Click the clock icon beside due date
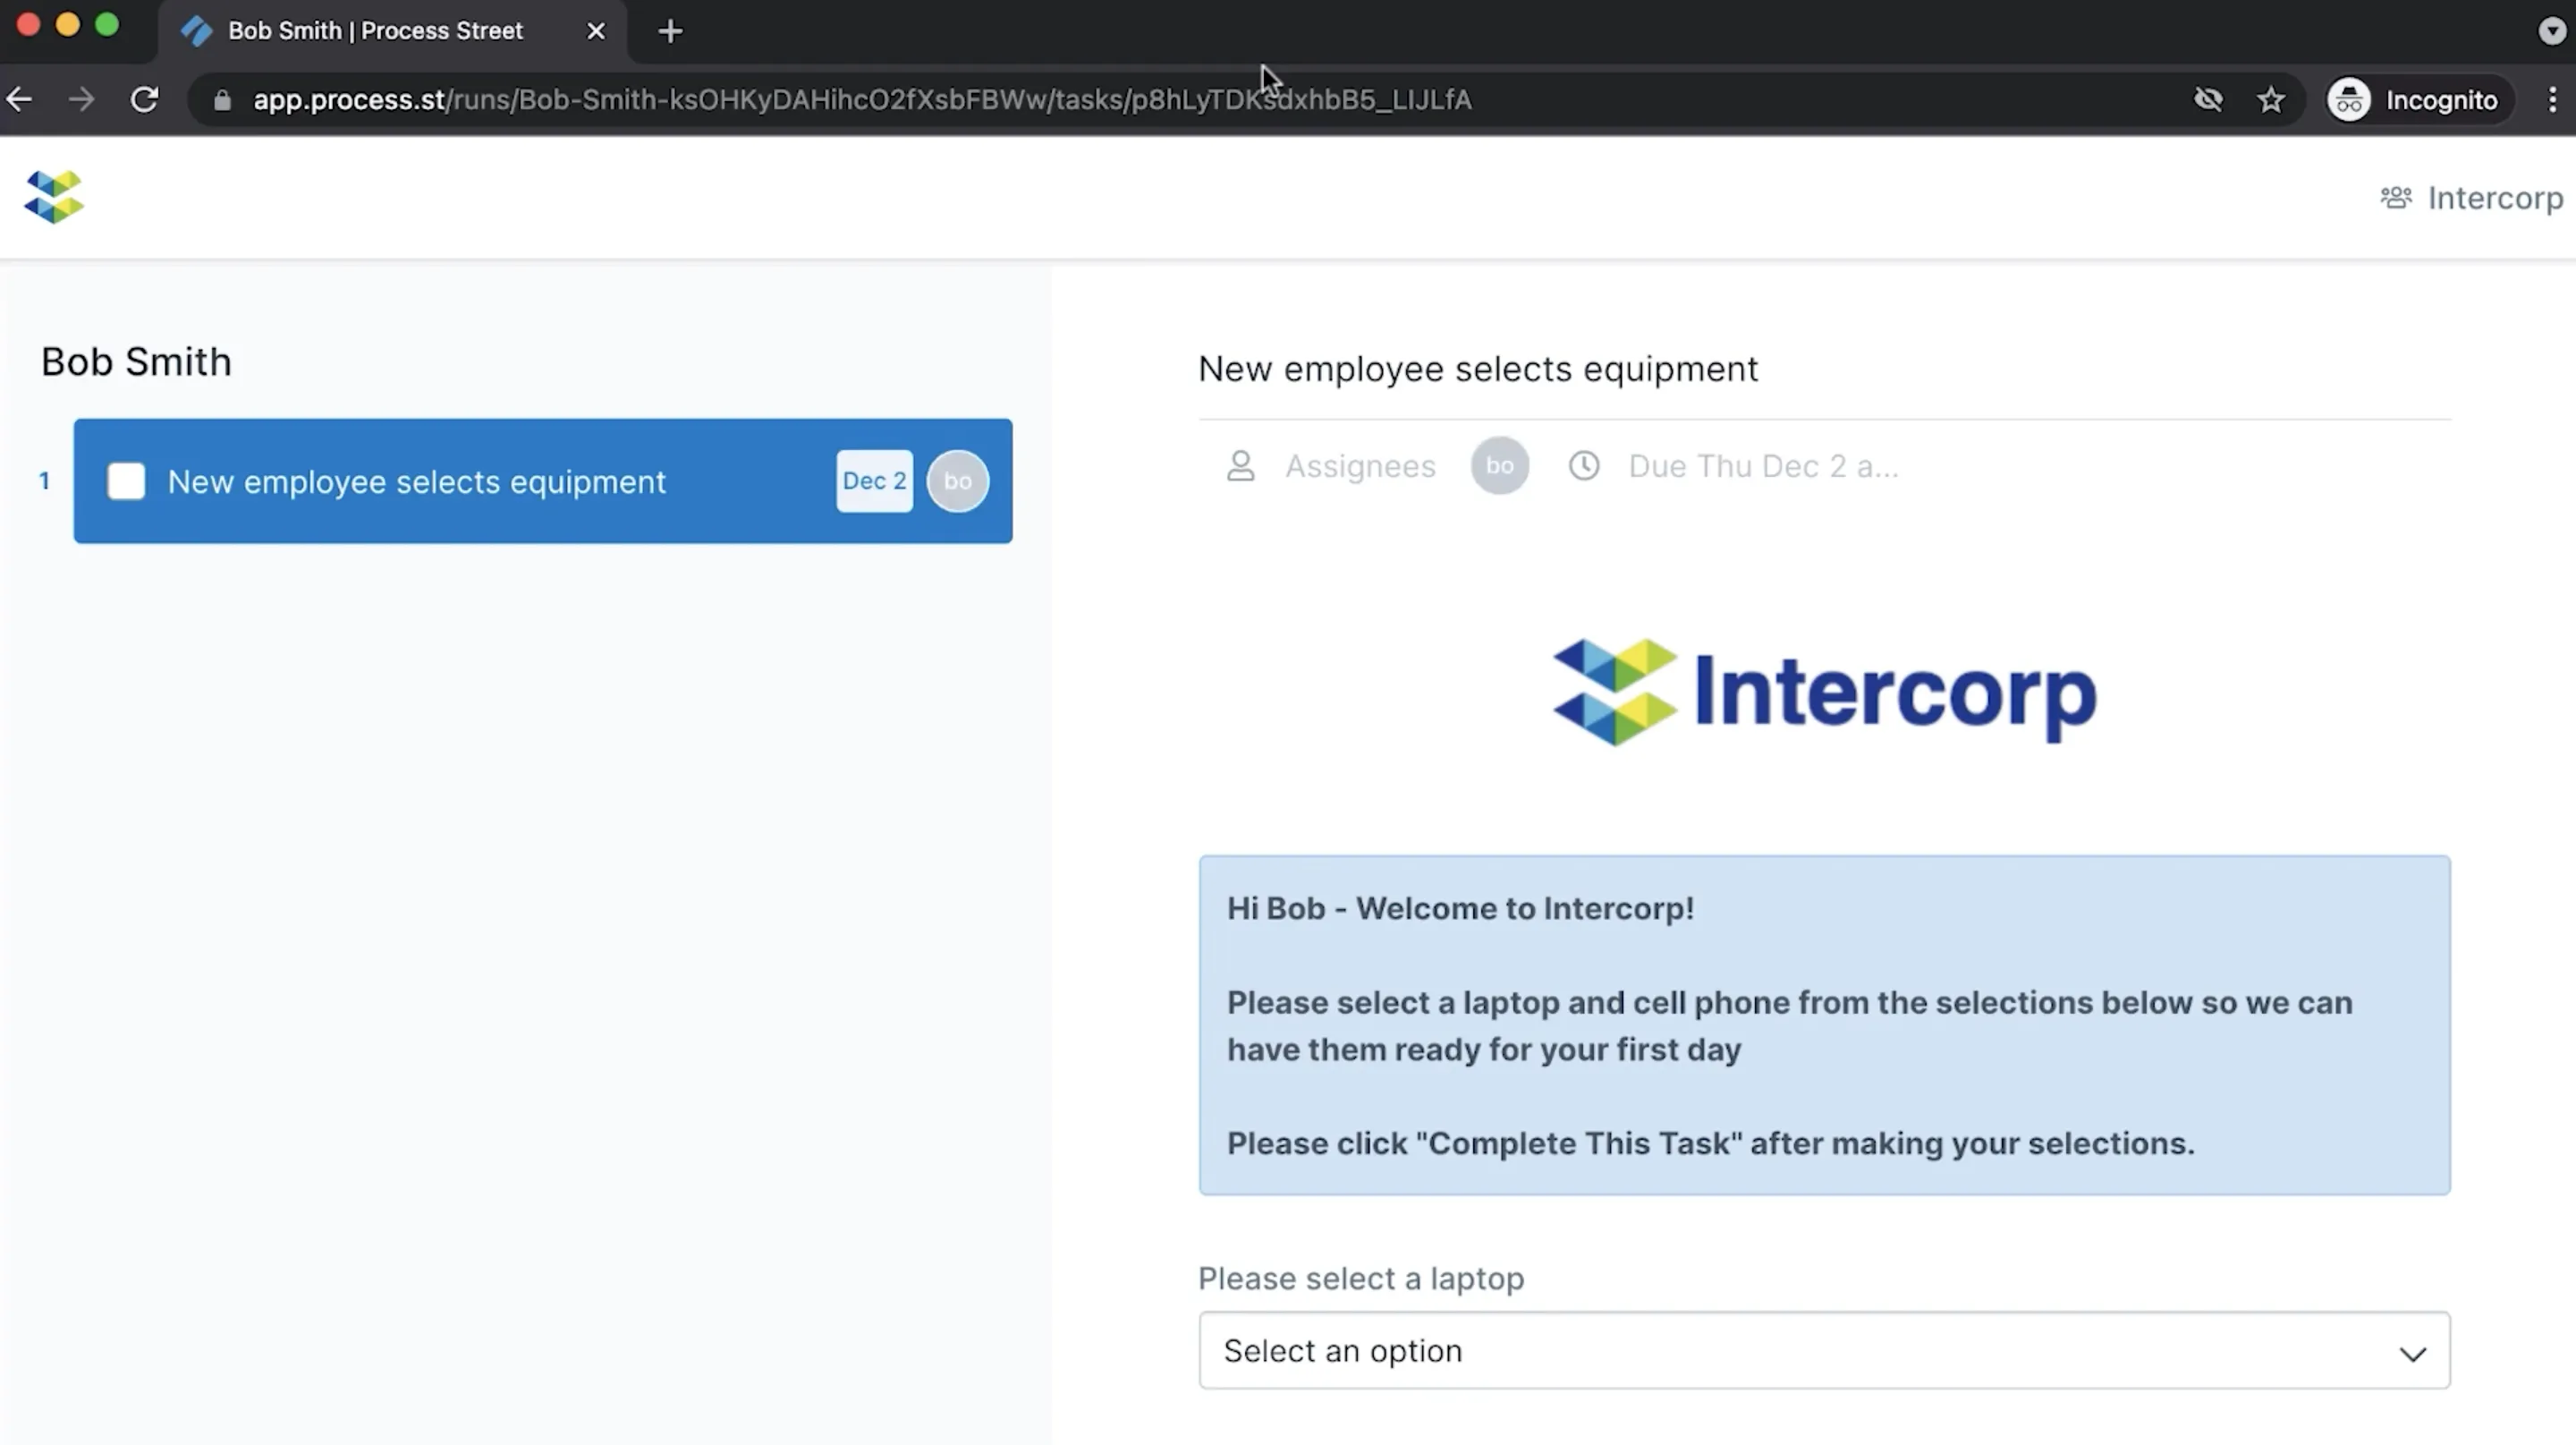2576x1445 pixels. (x=1584, y=466)
